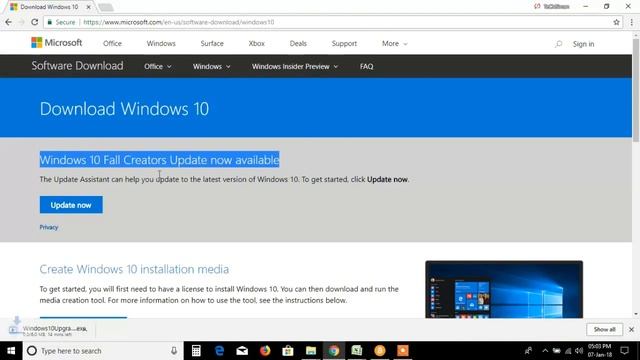
Task: Click the Windows 10 laptop image
Action: pyautogui.click(x=504, y=289)
